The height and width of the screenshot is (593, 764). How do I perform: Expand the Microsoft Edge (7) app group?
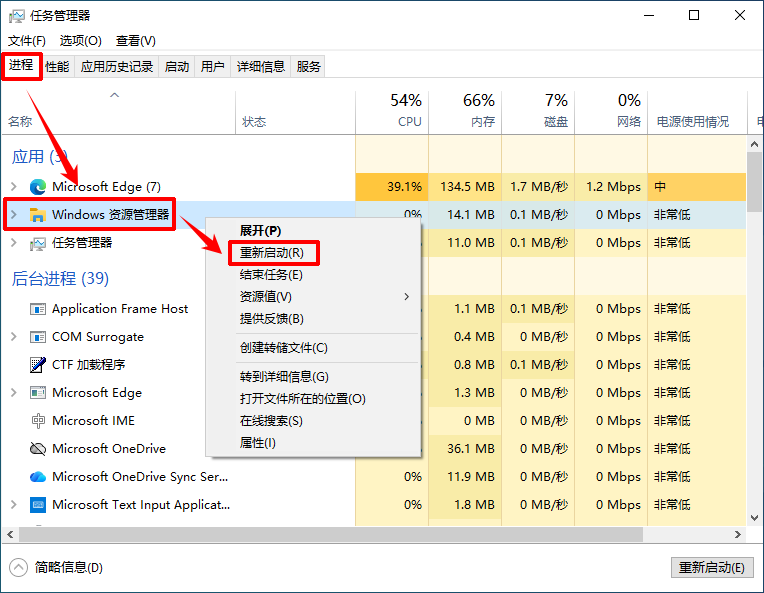tap(14, 187)
